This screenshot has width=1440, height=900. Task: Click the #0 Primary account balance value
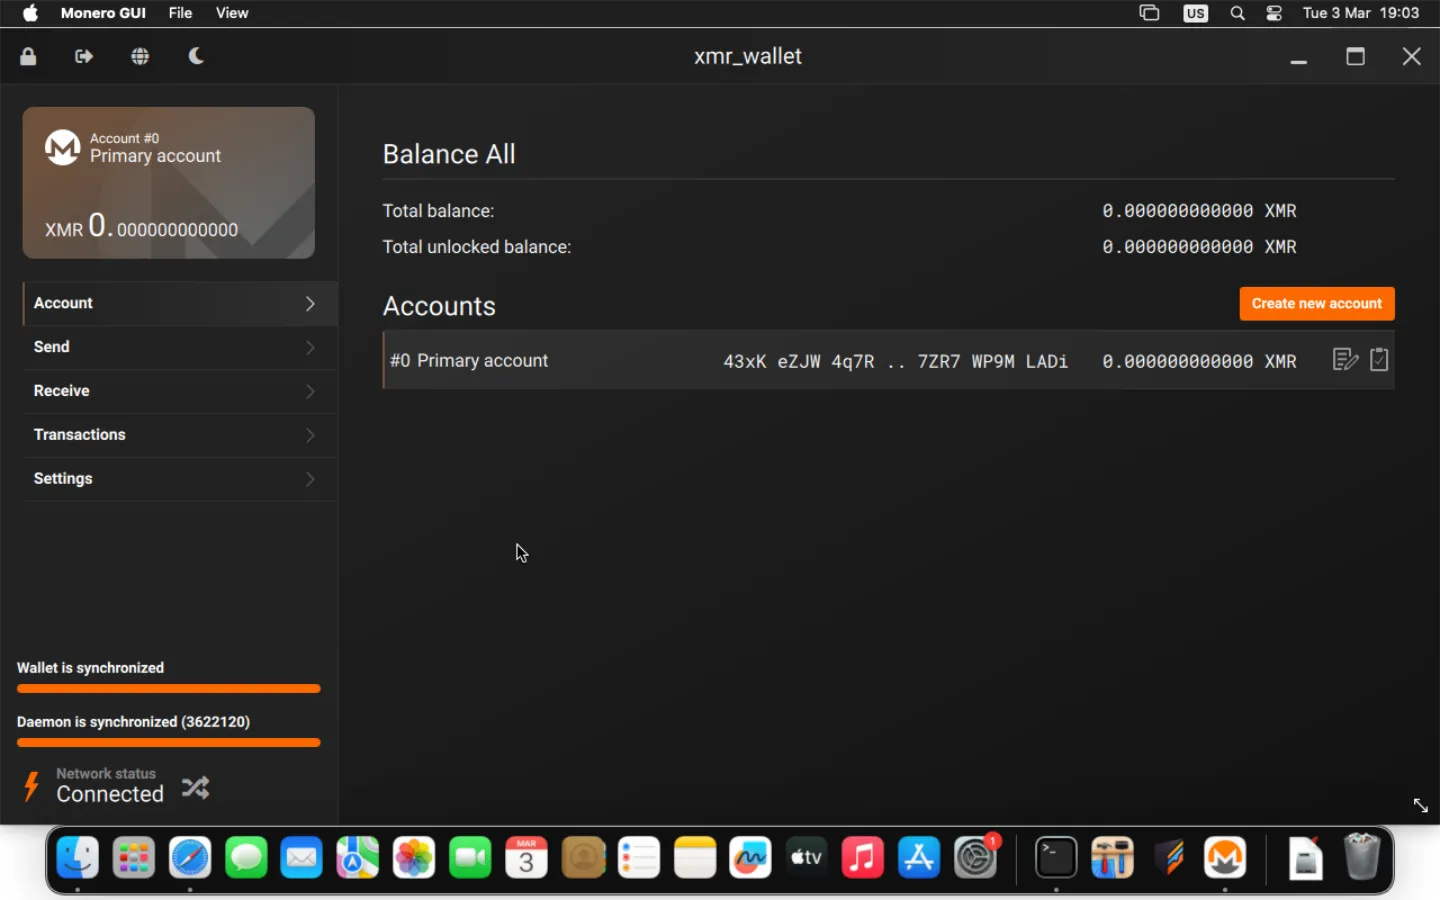click(x=1199, y=361)
